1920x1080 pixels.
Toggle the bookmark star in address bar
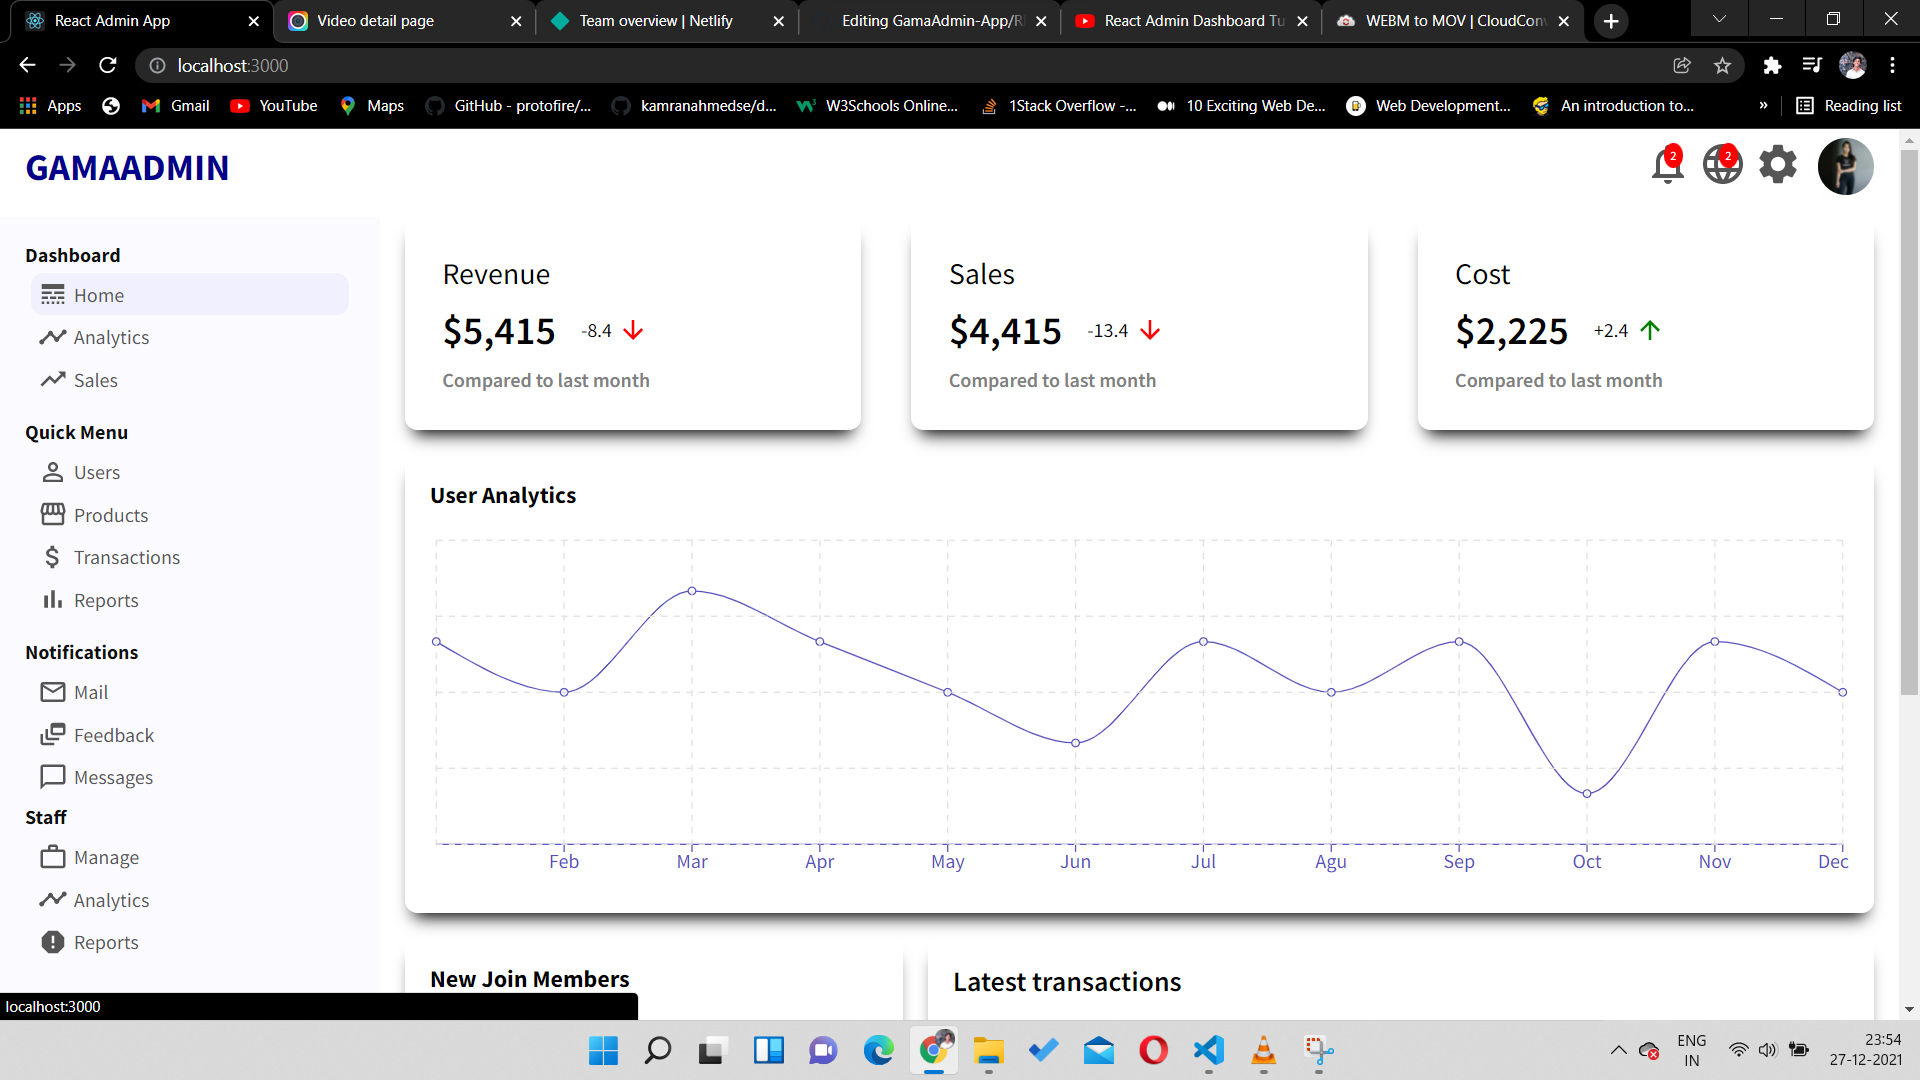click(x=1722, y=65)
